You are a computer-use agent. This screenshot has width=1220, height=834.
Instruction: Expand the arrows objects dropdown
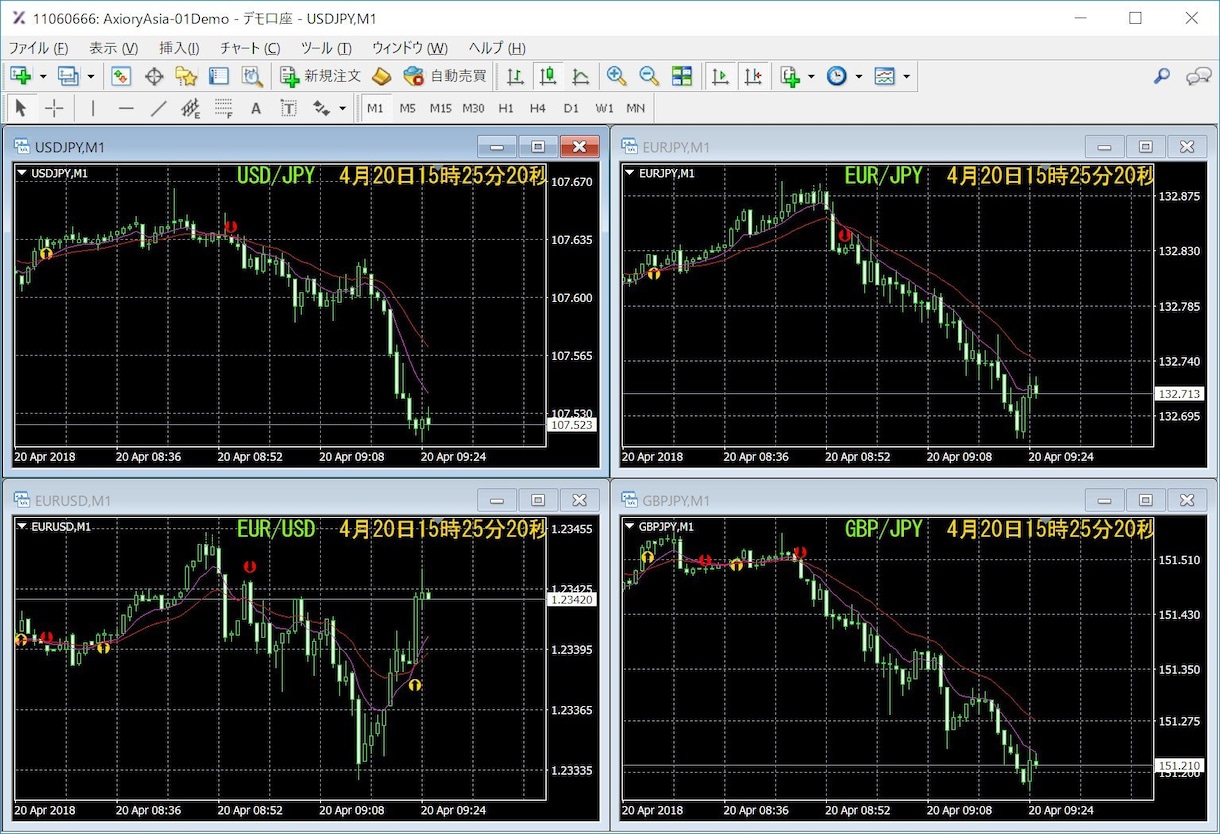(x=343, y=108)
